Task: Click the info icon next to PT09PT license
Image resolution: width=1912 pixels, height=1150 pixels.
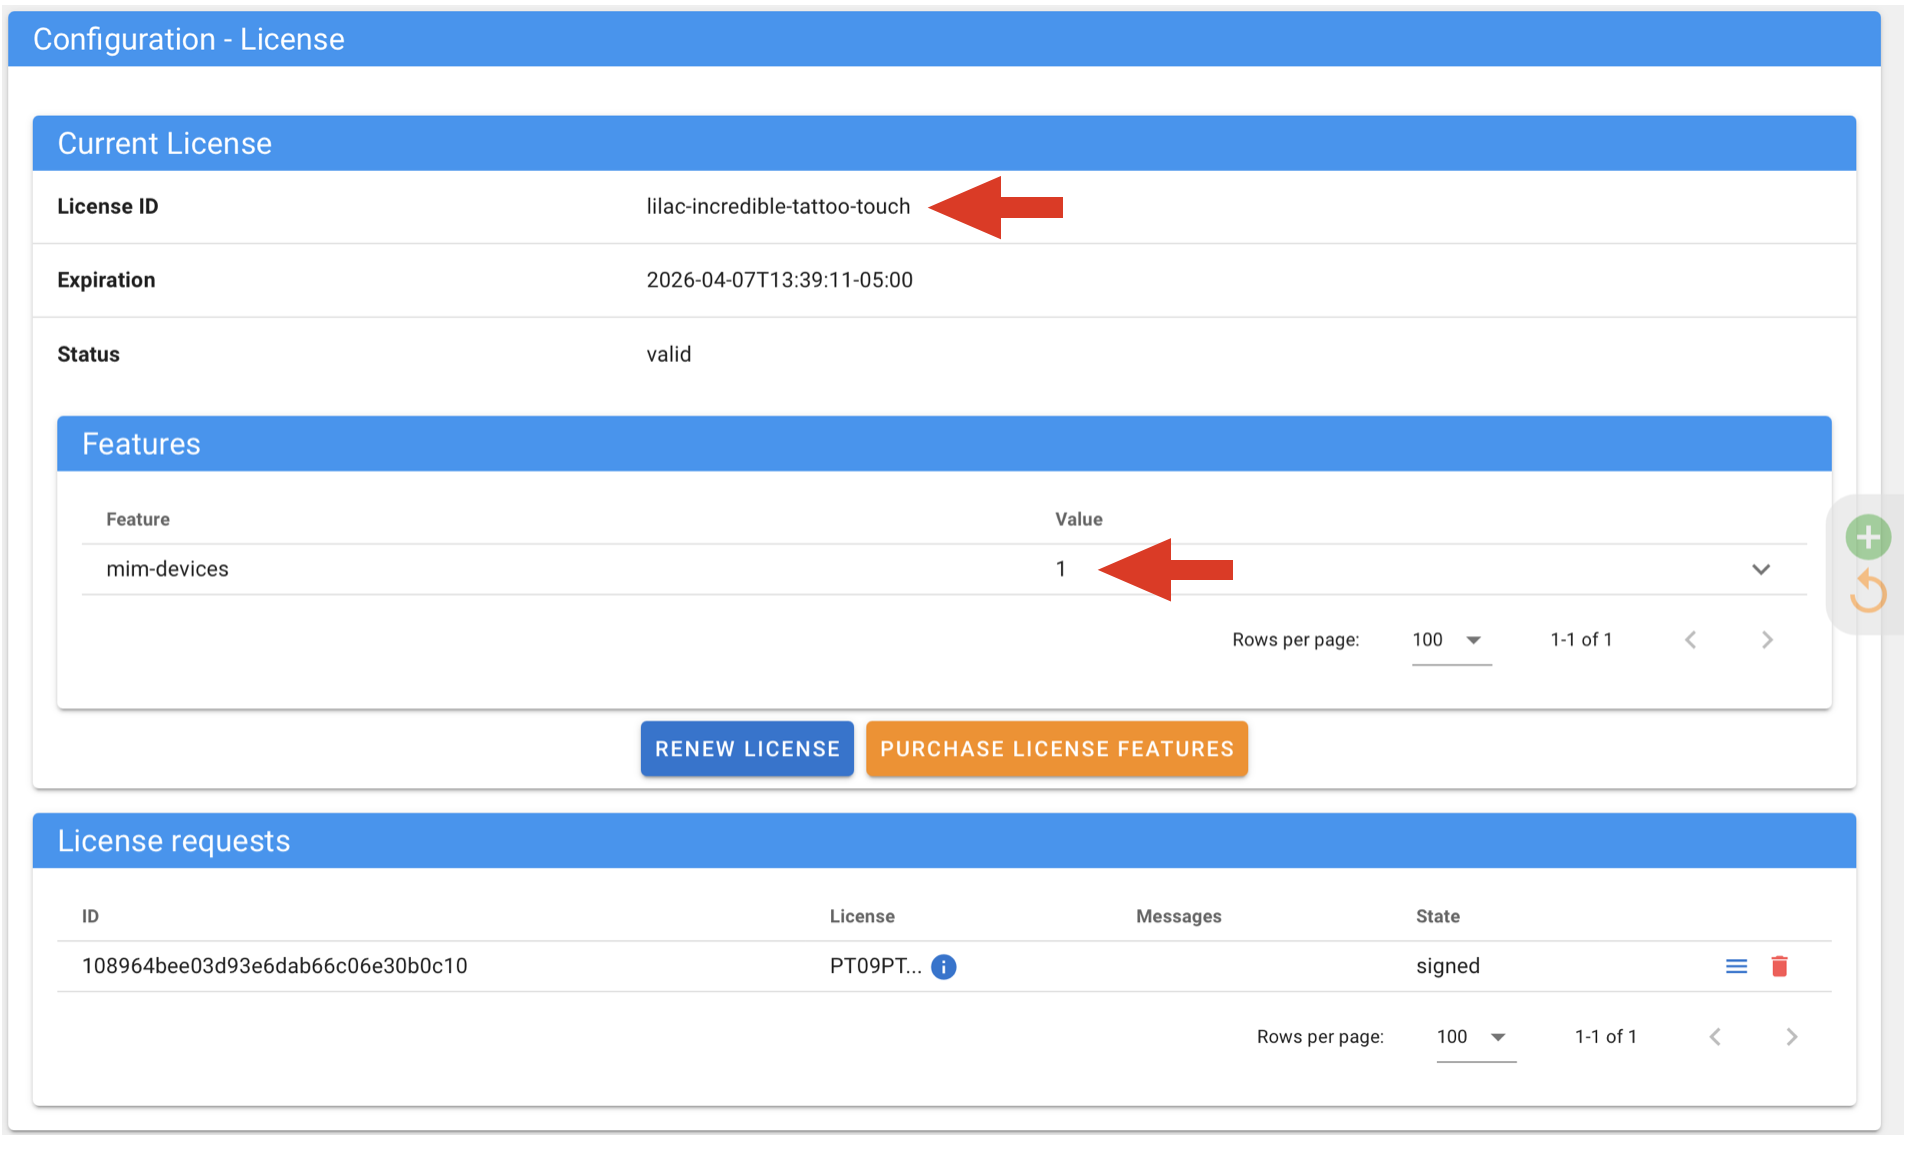Action: coord(943,966)
